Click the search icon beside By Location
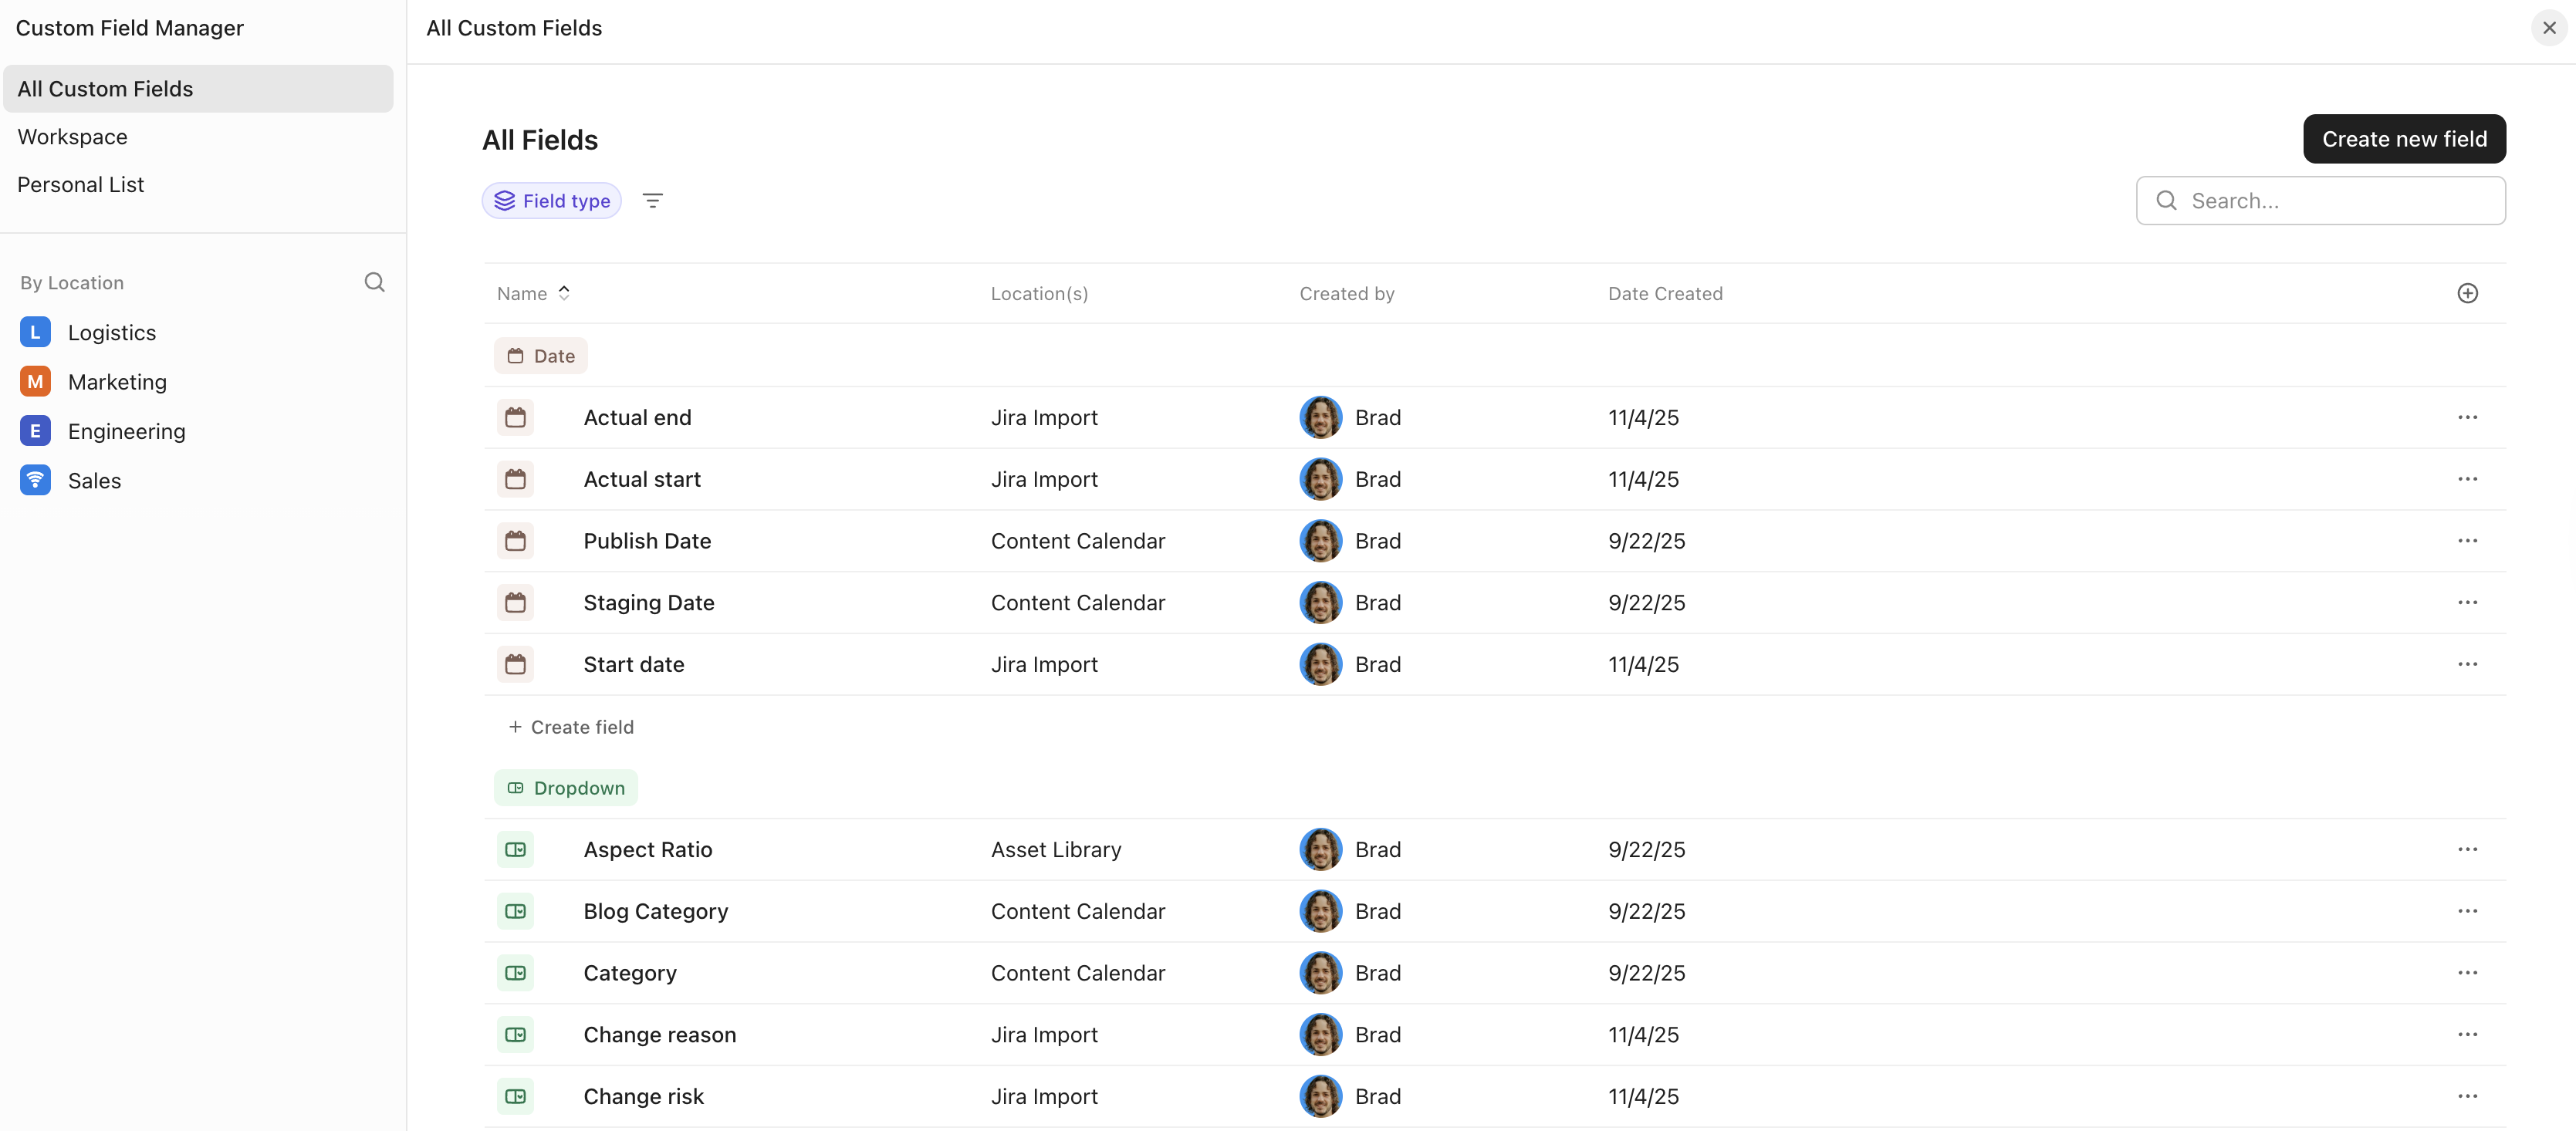Screen dimensions: 2576x1131 point(374,282)
